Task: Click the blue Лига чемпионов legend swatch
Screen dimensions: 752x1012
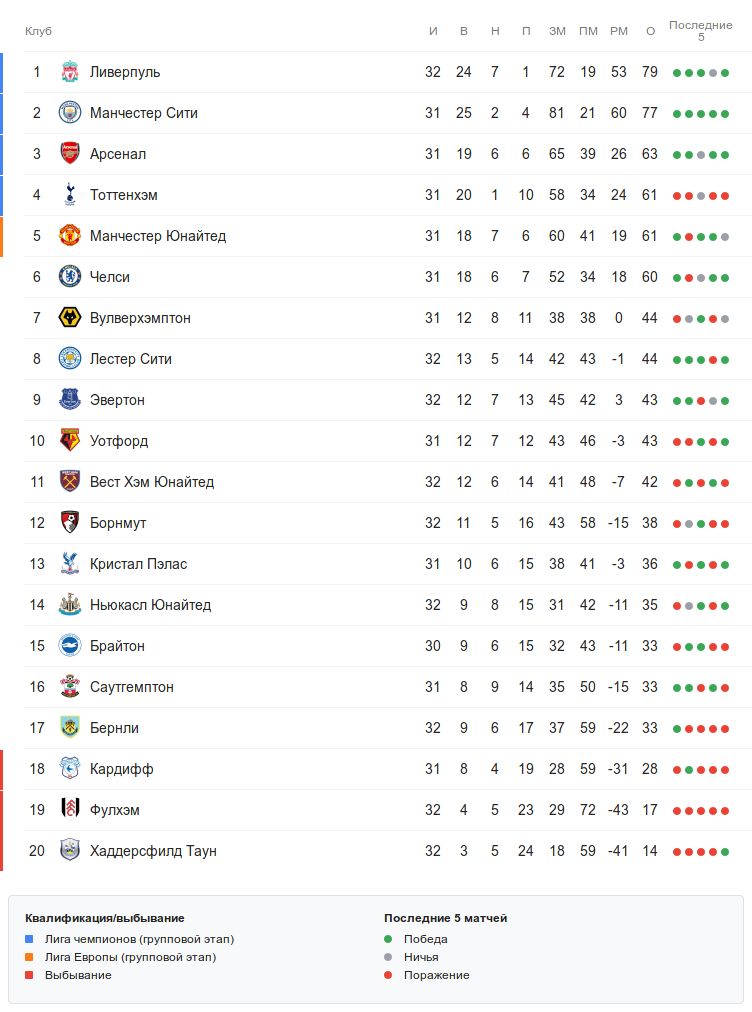Action: tap(29, 939)
